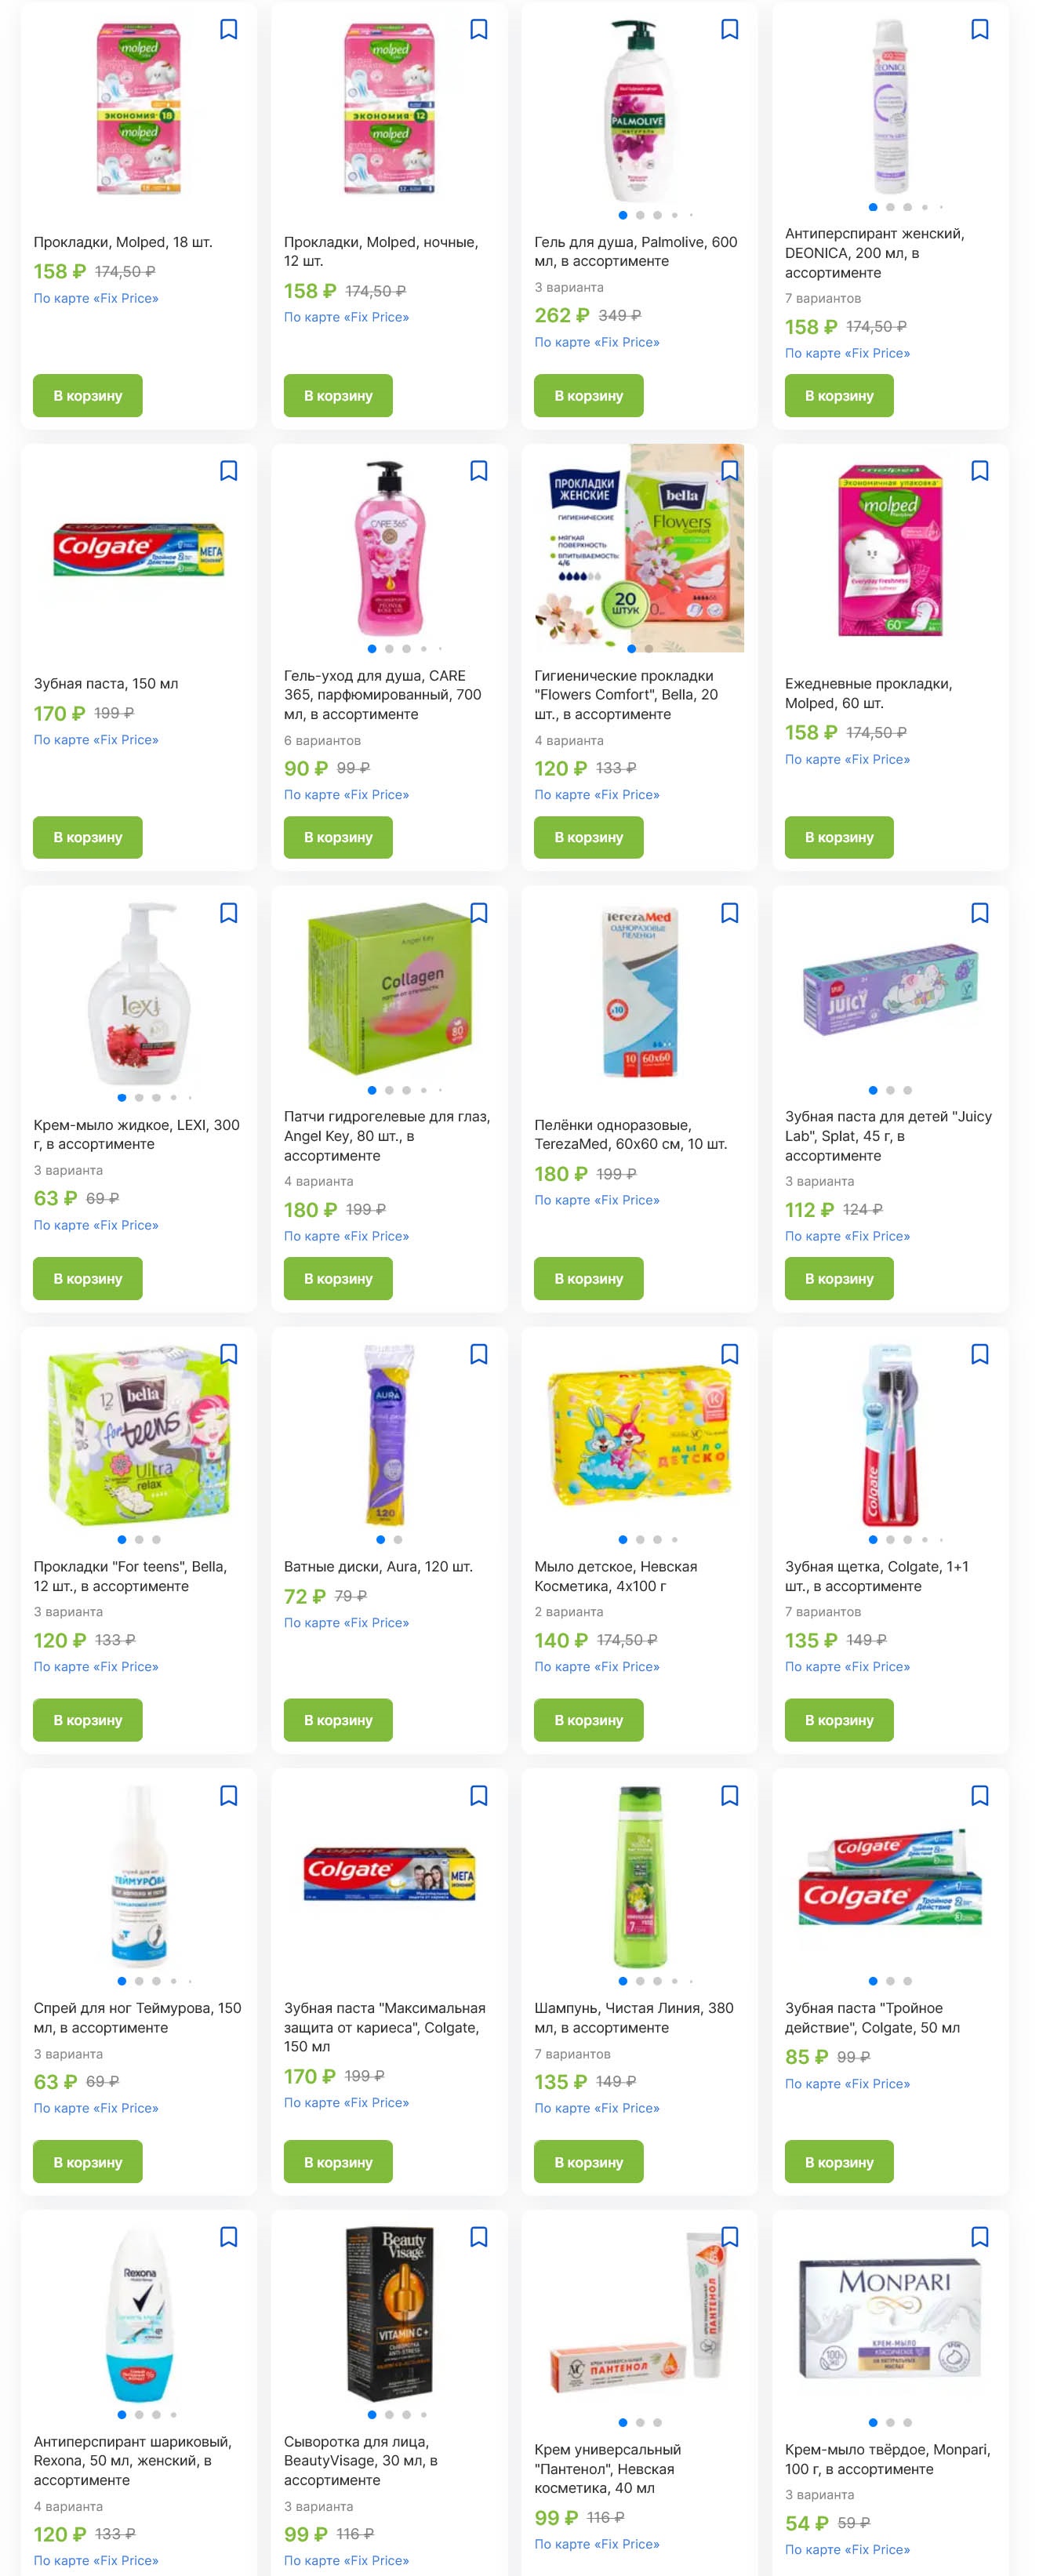The image size is (1050, 2576).
Task: Save Aura cotton pads to favorites
Action: coord(478,1354)
